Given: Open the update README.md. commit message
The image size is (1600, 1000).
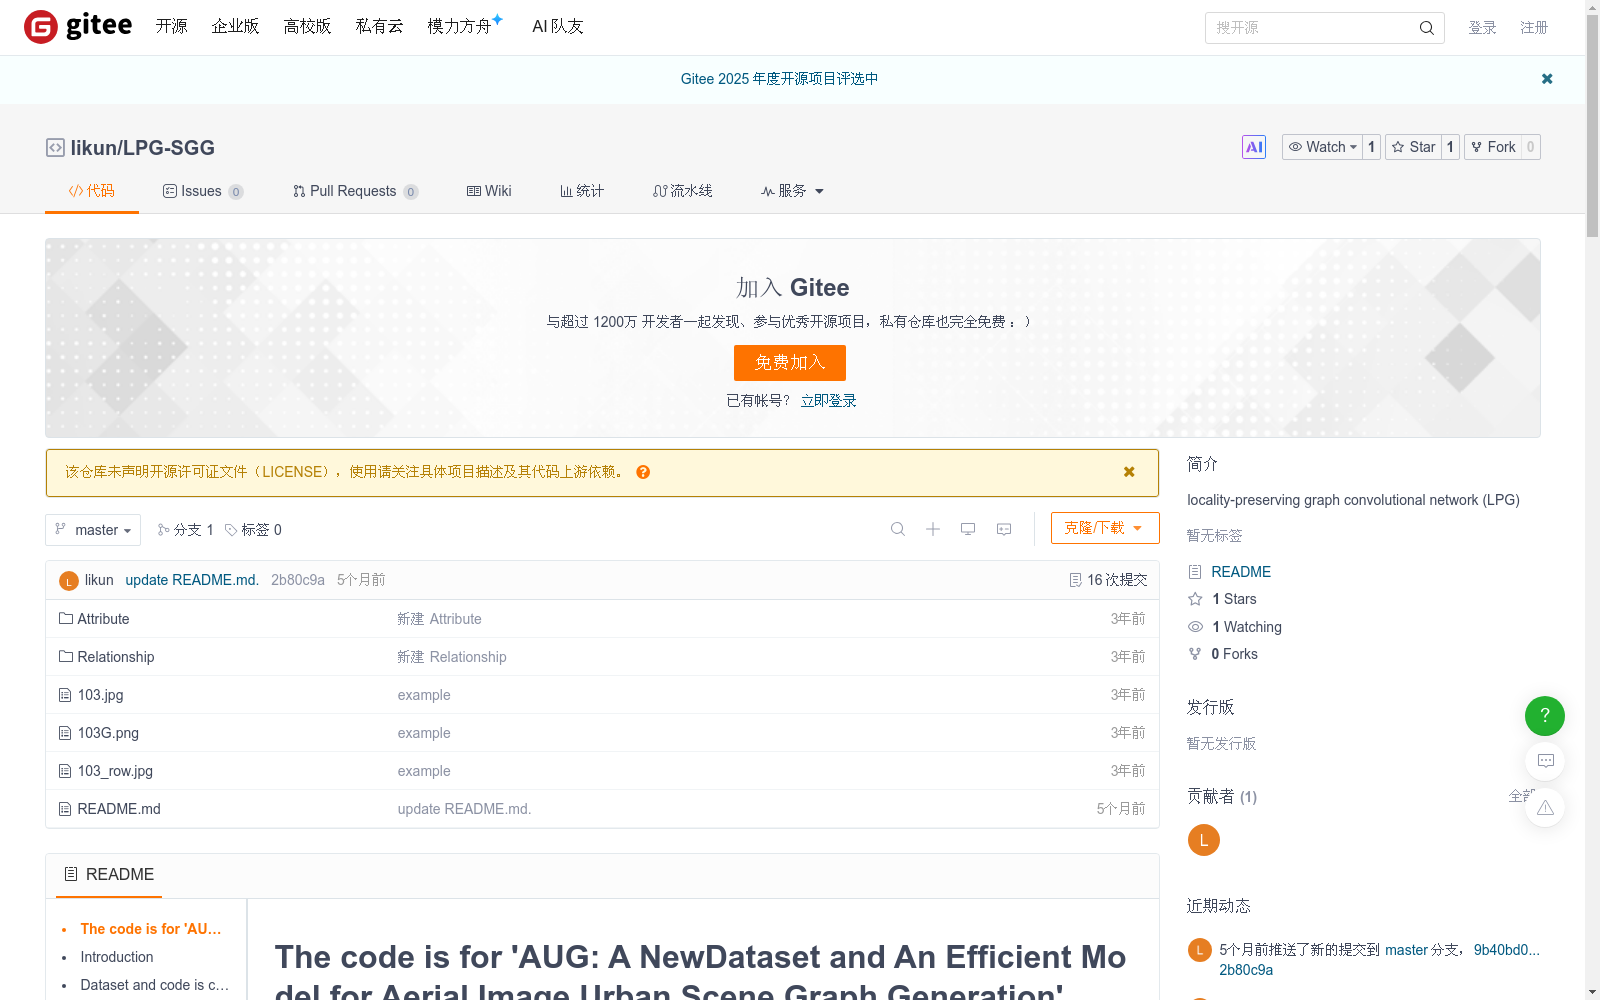Looking at the screenshot, I should [192, 580].
